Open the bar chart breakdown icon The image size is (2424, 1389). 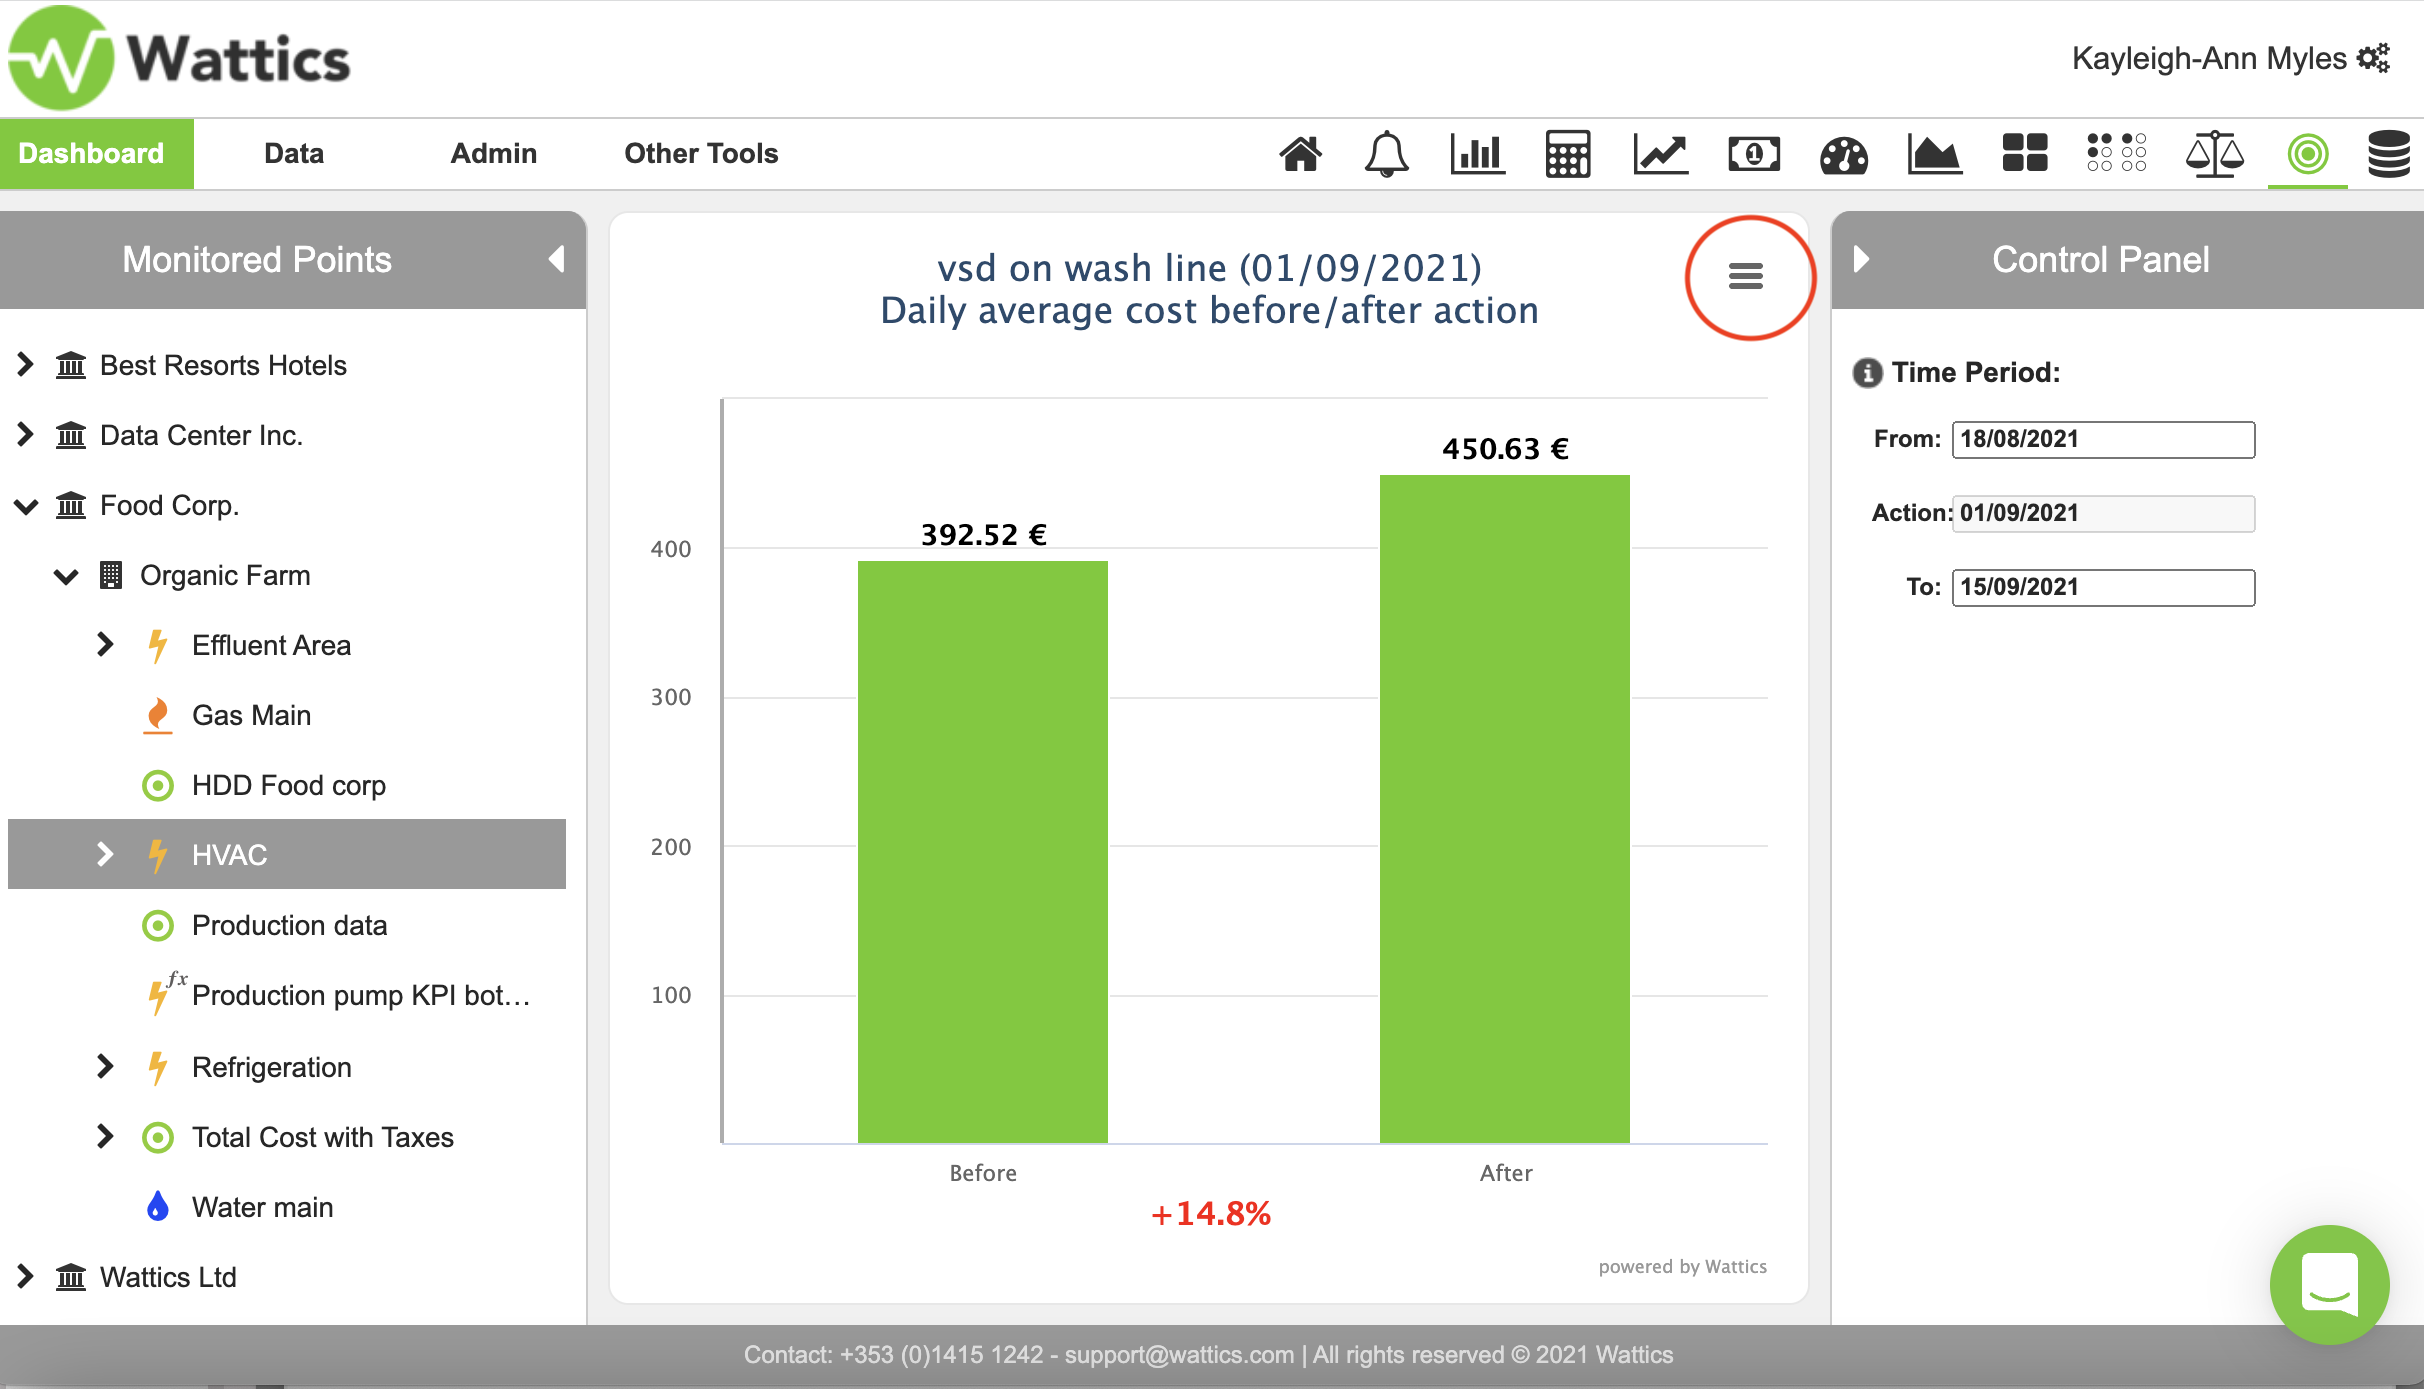(1477, 154)
